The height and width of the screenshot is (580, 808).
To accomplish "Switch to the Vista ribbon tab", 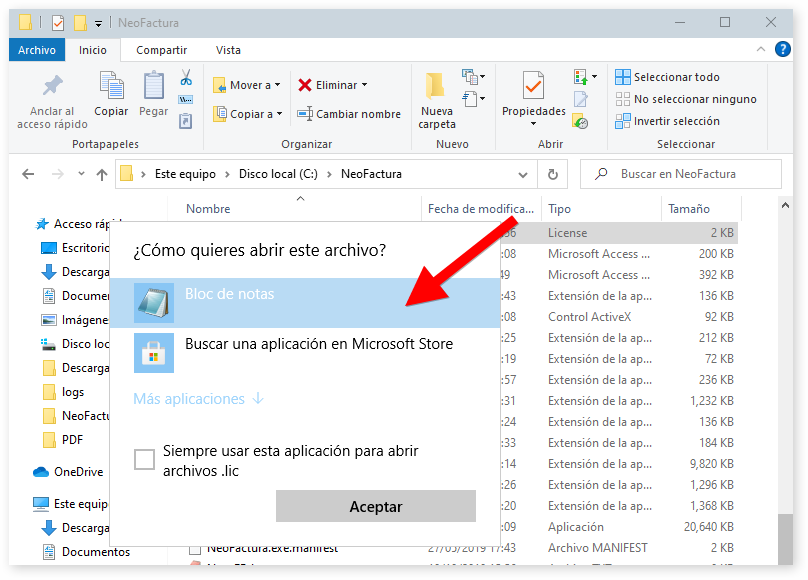I will pyautogui.click(x=228, y=50).
